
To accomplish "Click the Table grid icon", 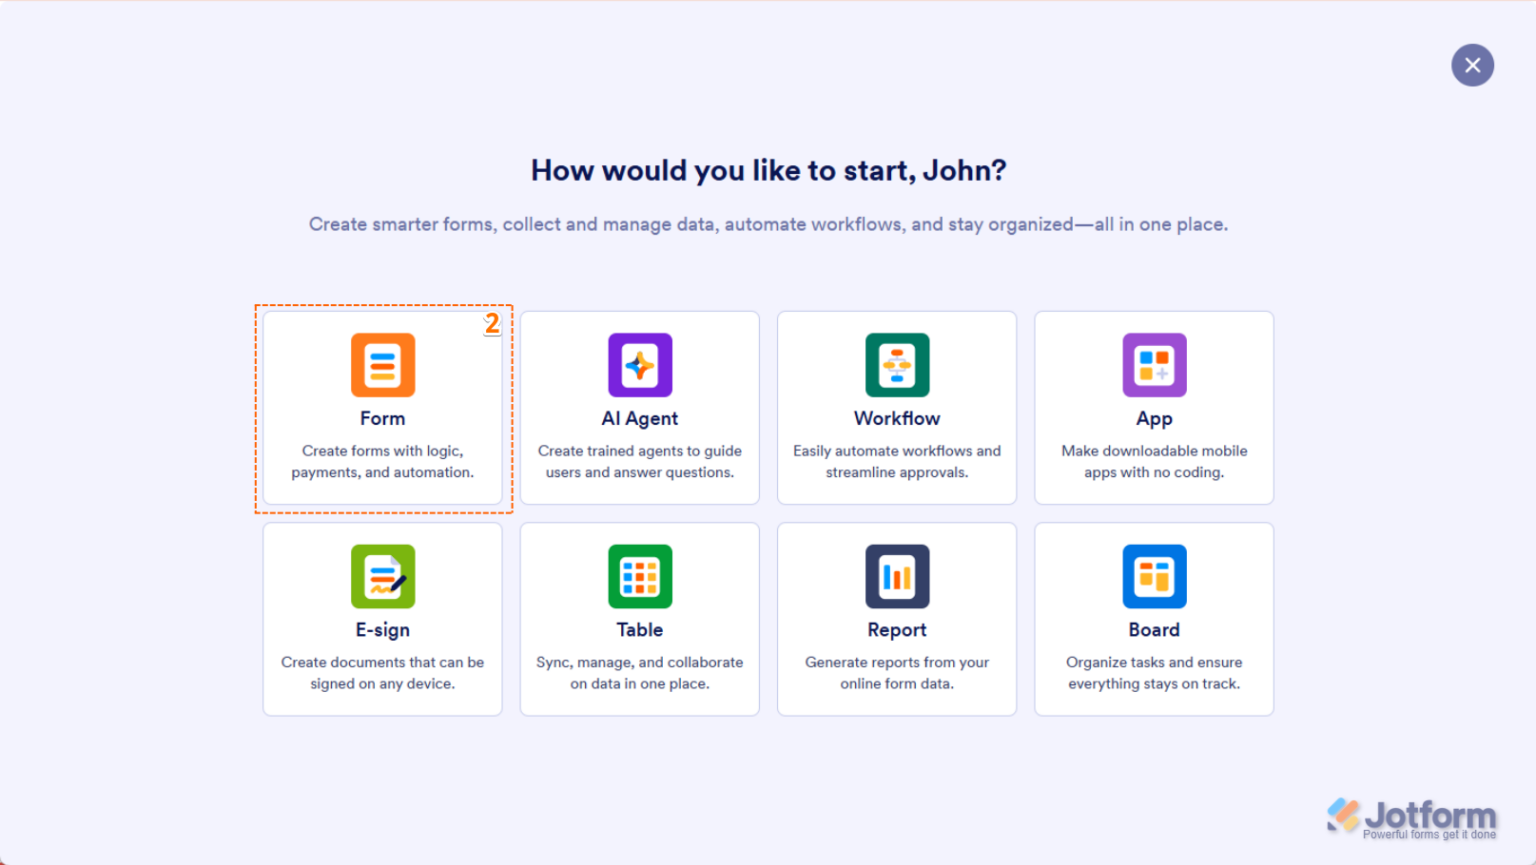I will (639, 576).
